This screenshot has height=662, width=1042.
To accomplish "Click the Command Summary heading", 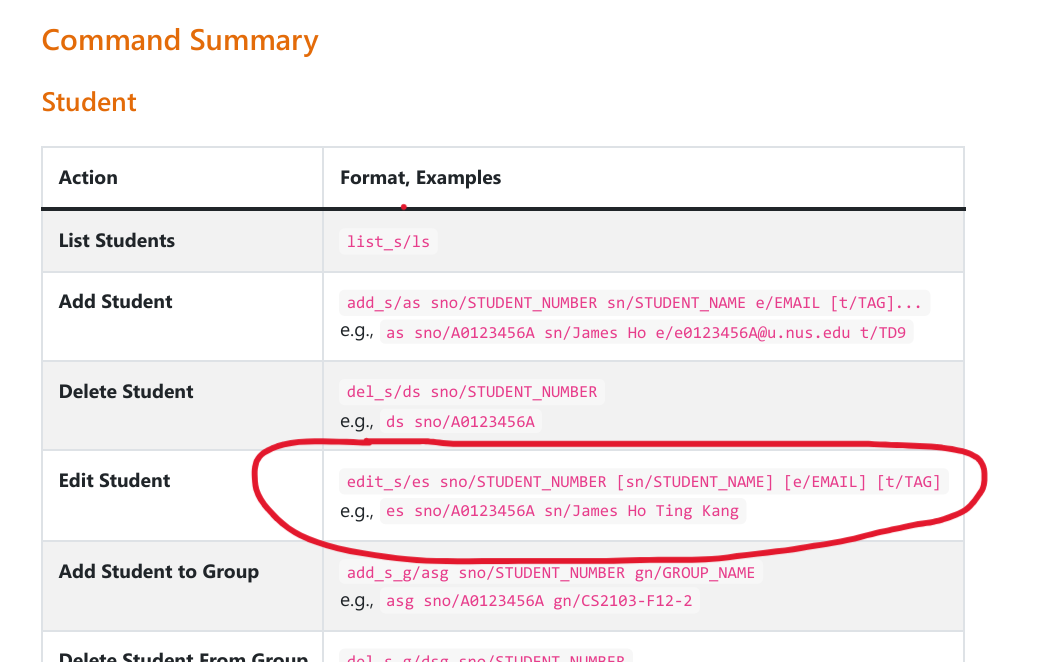I will (x=180, y=41).
